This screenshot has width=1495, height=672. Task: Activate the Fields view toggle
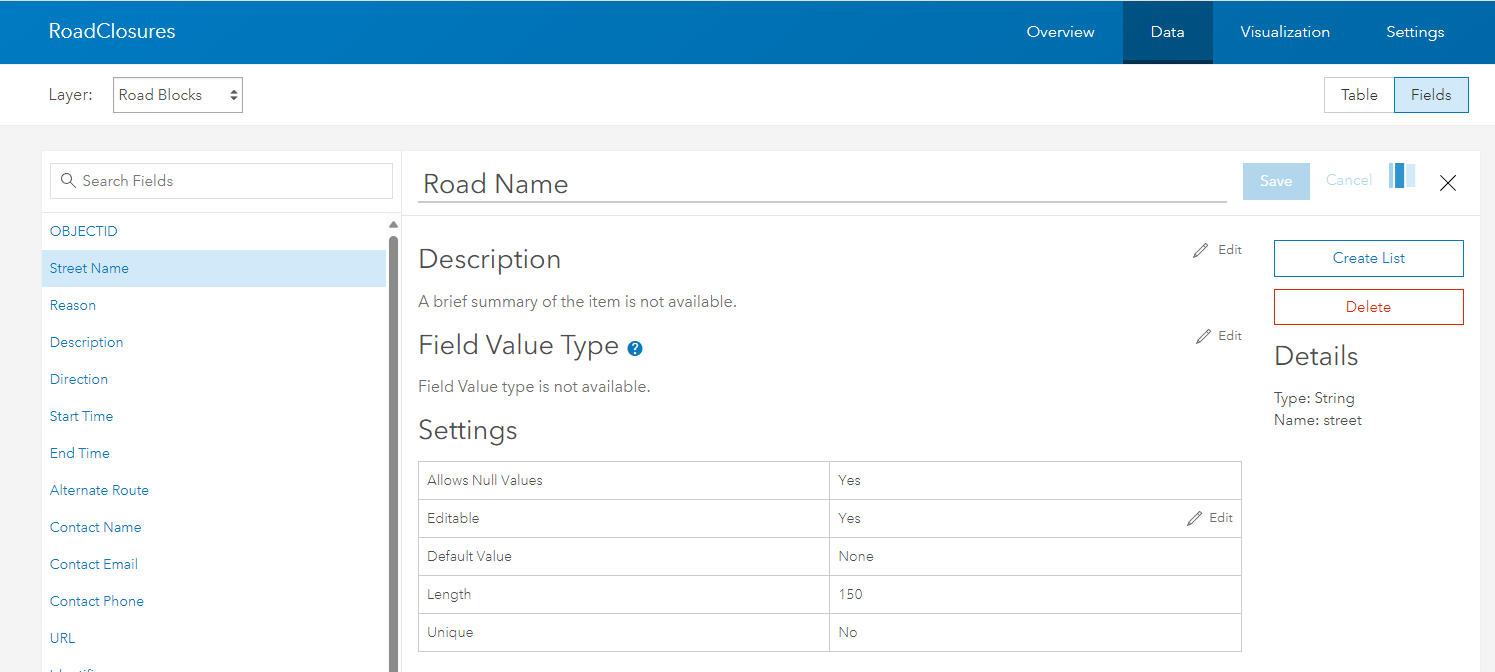1431,94
